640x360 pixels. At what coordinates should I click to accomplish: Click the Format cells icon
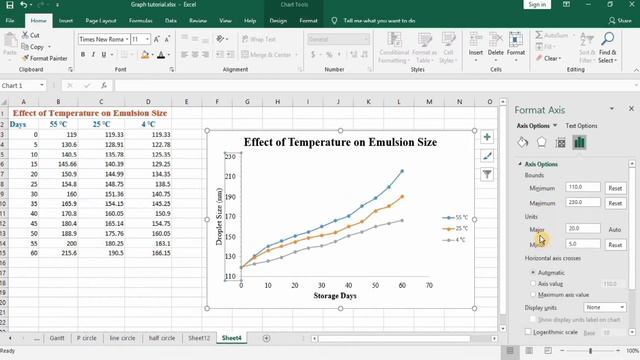(x=516, y=40)
